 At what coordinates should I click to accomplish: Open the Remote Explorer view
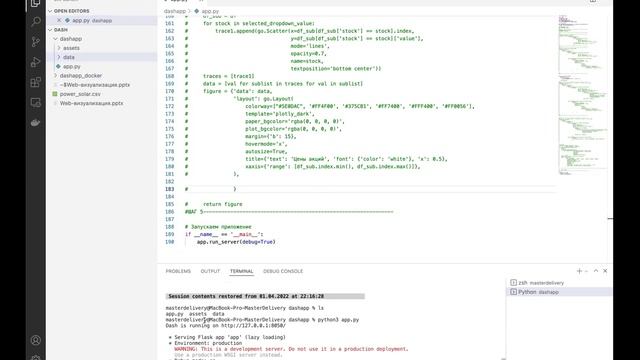36,102
